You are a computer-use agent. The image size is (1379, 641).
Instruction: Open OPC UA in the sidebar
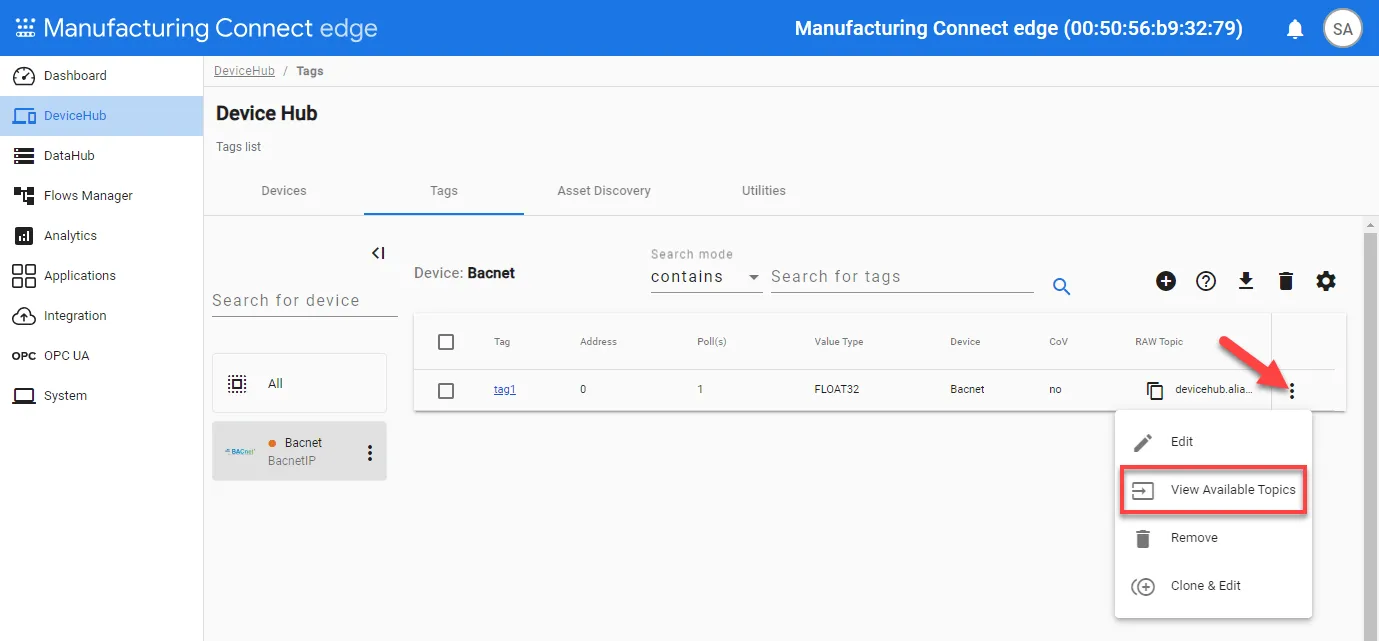(x=101, y=356)
